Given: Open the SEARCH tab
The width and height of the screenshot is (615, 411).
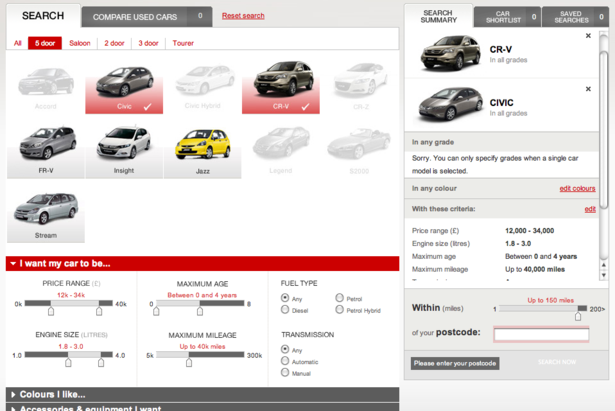Looking at the screenshot, I should (x=43, y=16).
